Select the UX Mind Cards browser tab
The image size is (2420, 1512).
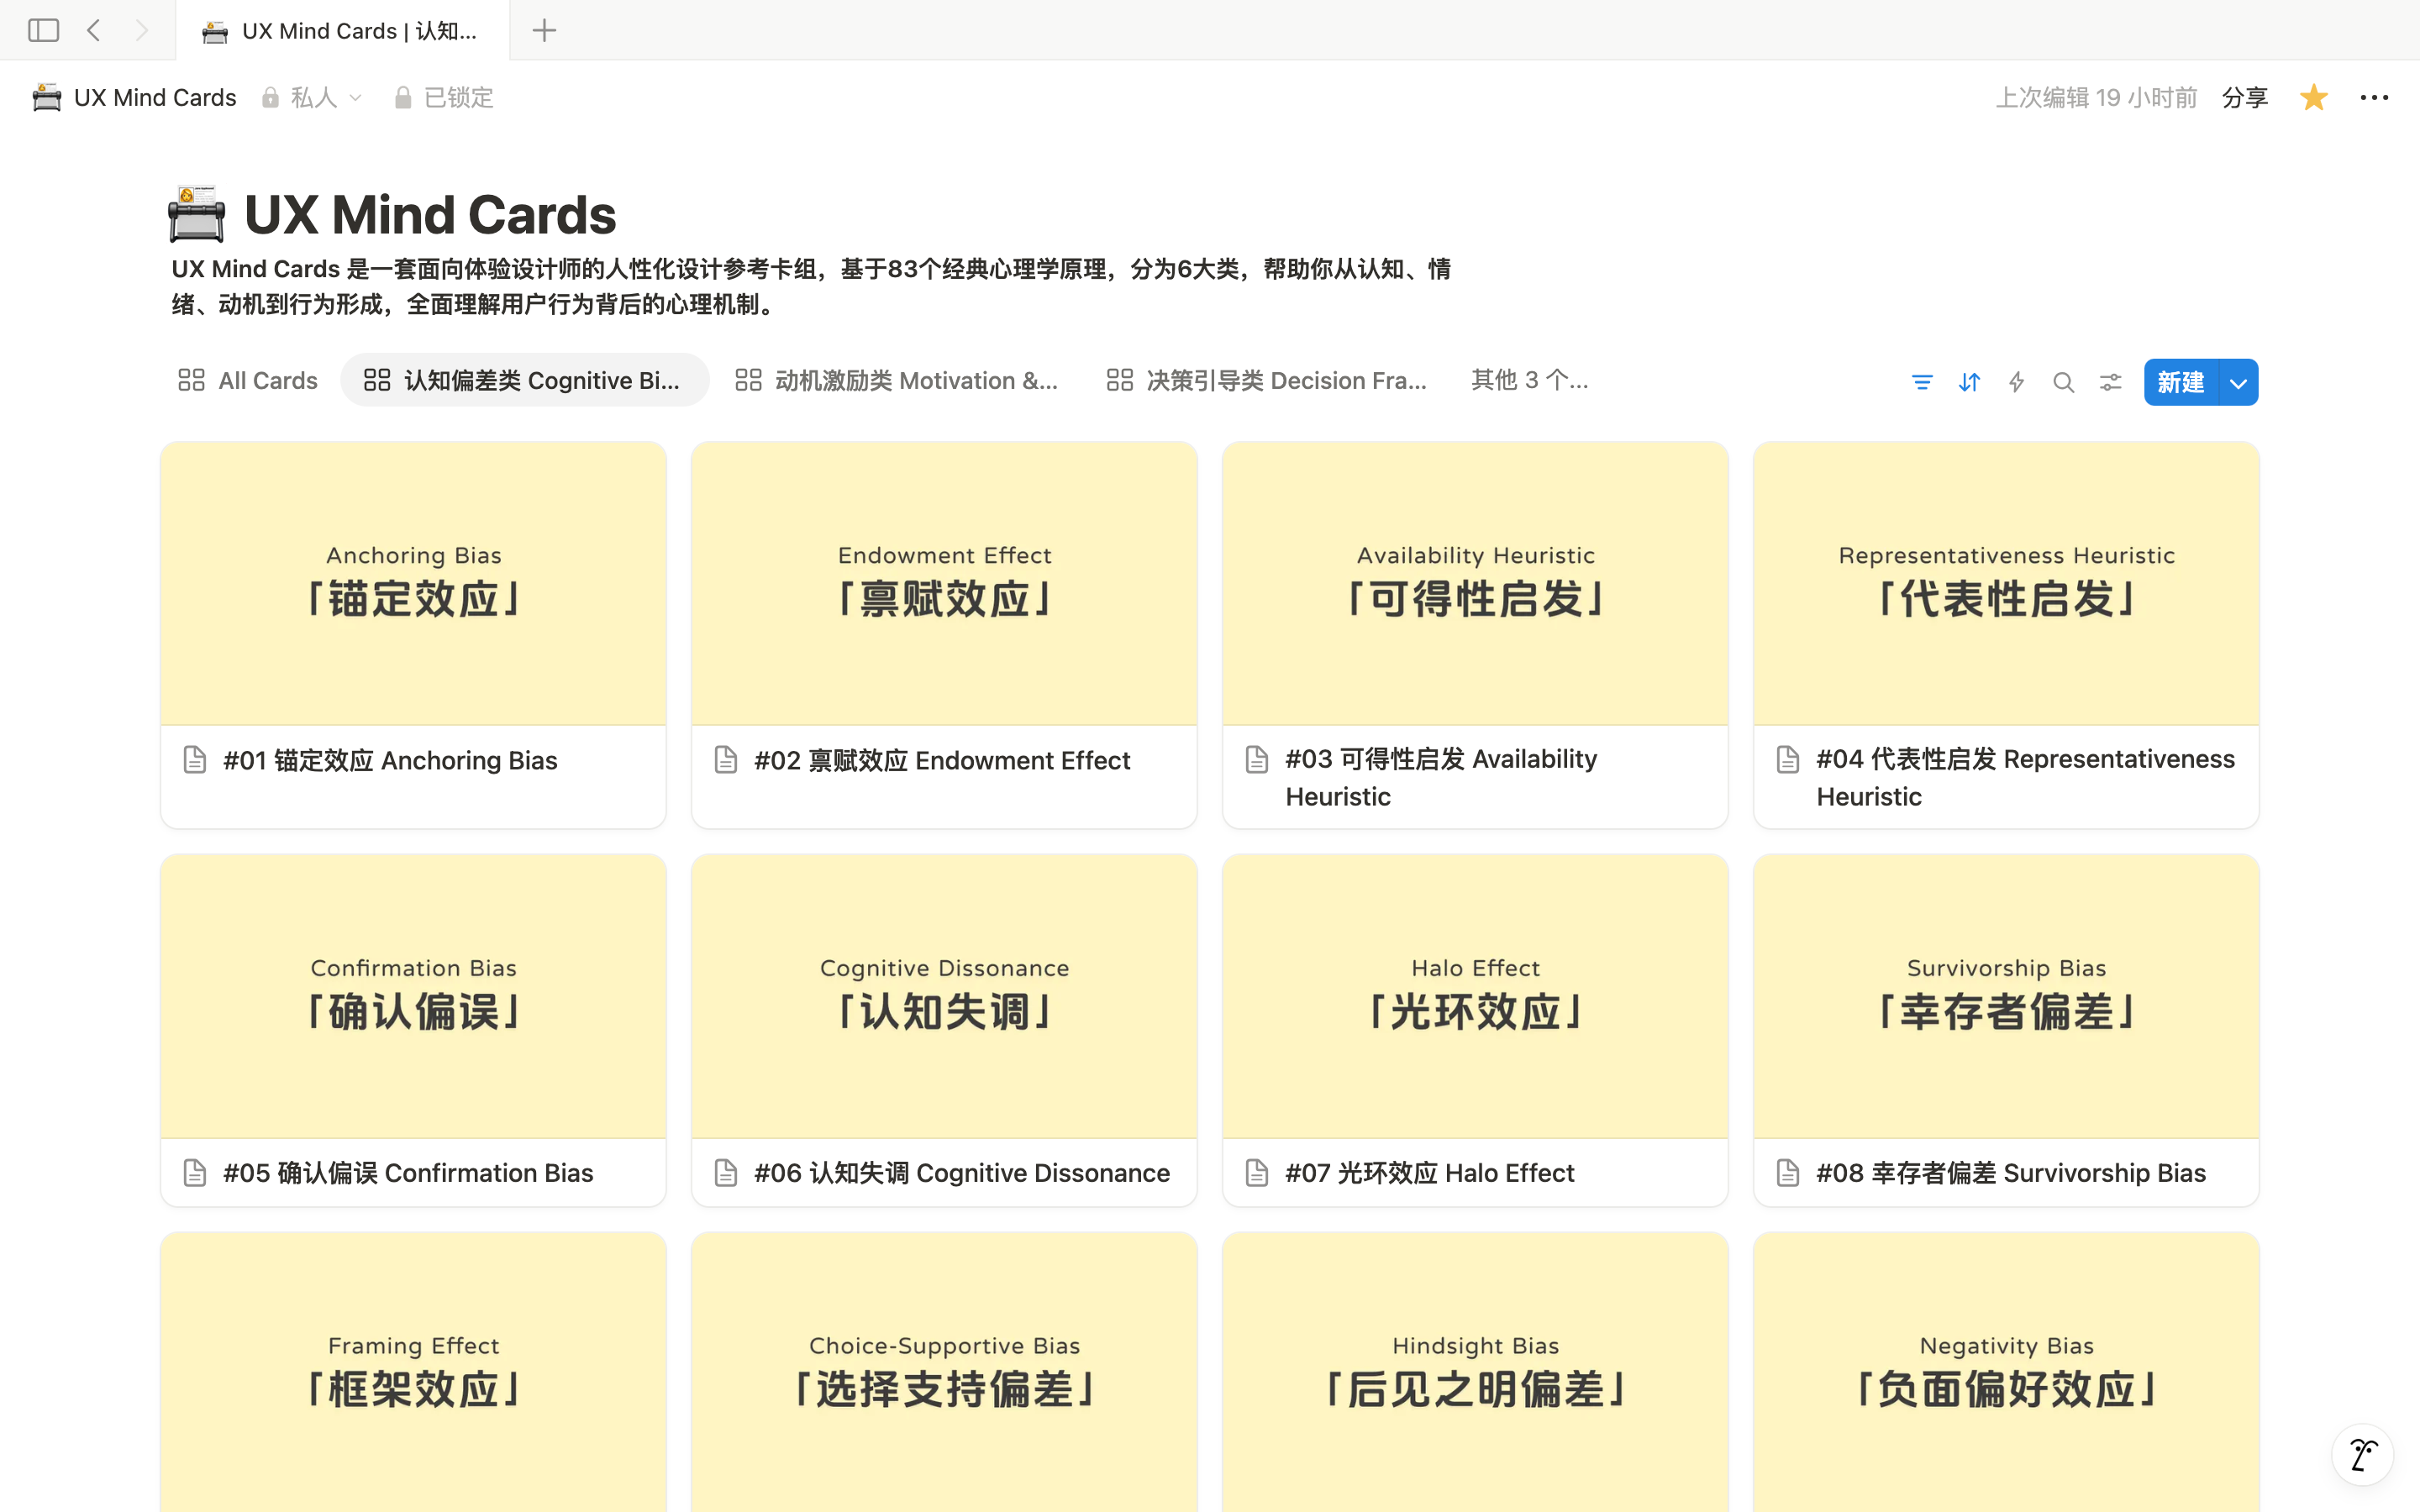342,30
